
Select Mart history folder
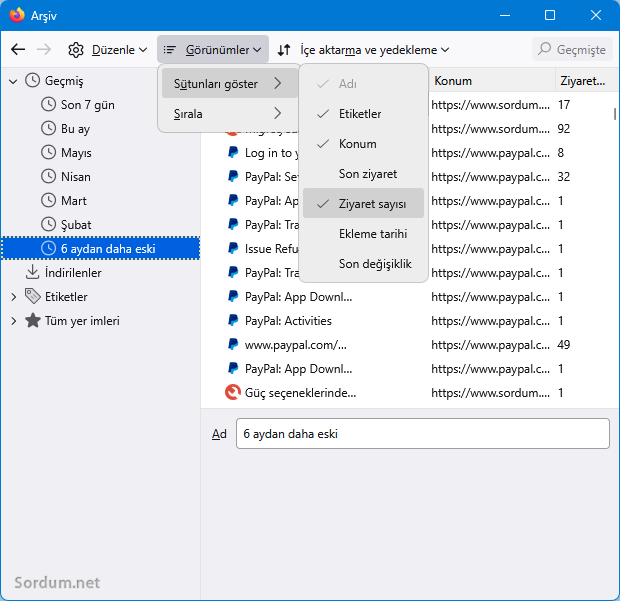[74, 201]
